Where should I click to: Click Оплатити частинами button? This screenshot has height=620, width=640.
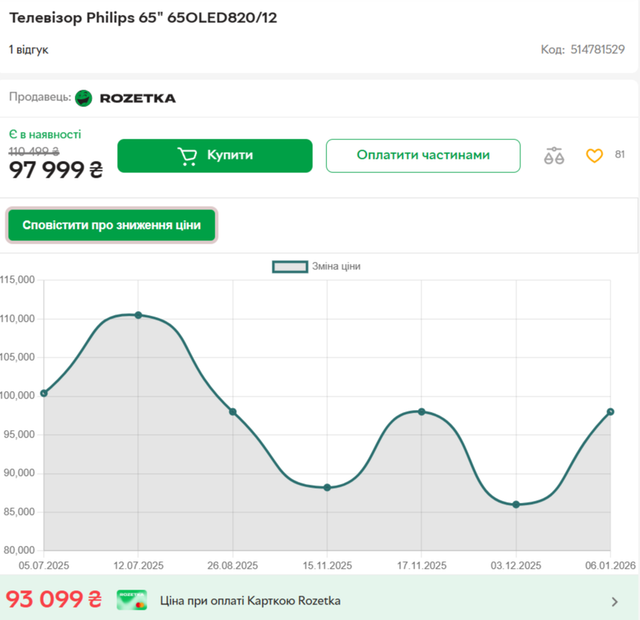[423, 156]
